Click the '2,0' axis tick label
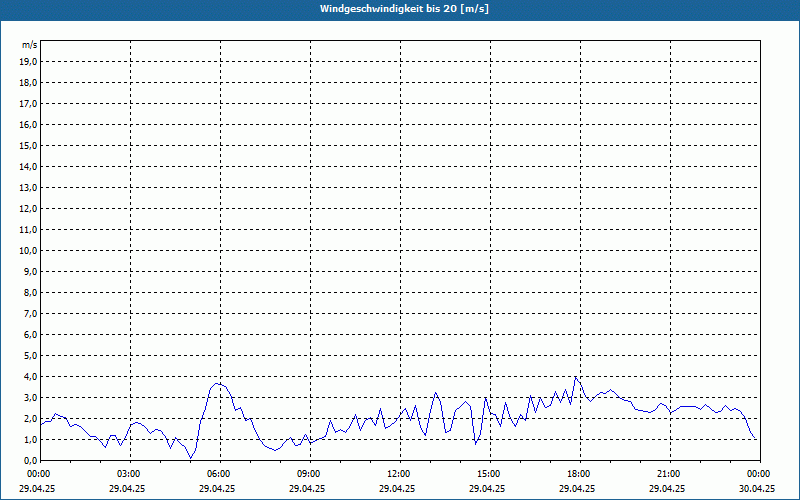 click(32, 418)
